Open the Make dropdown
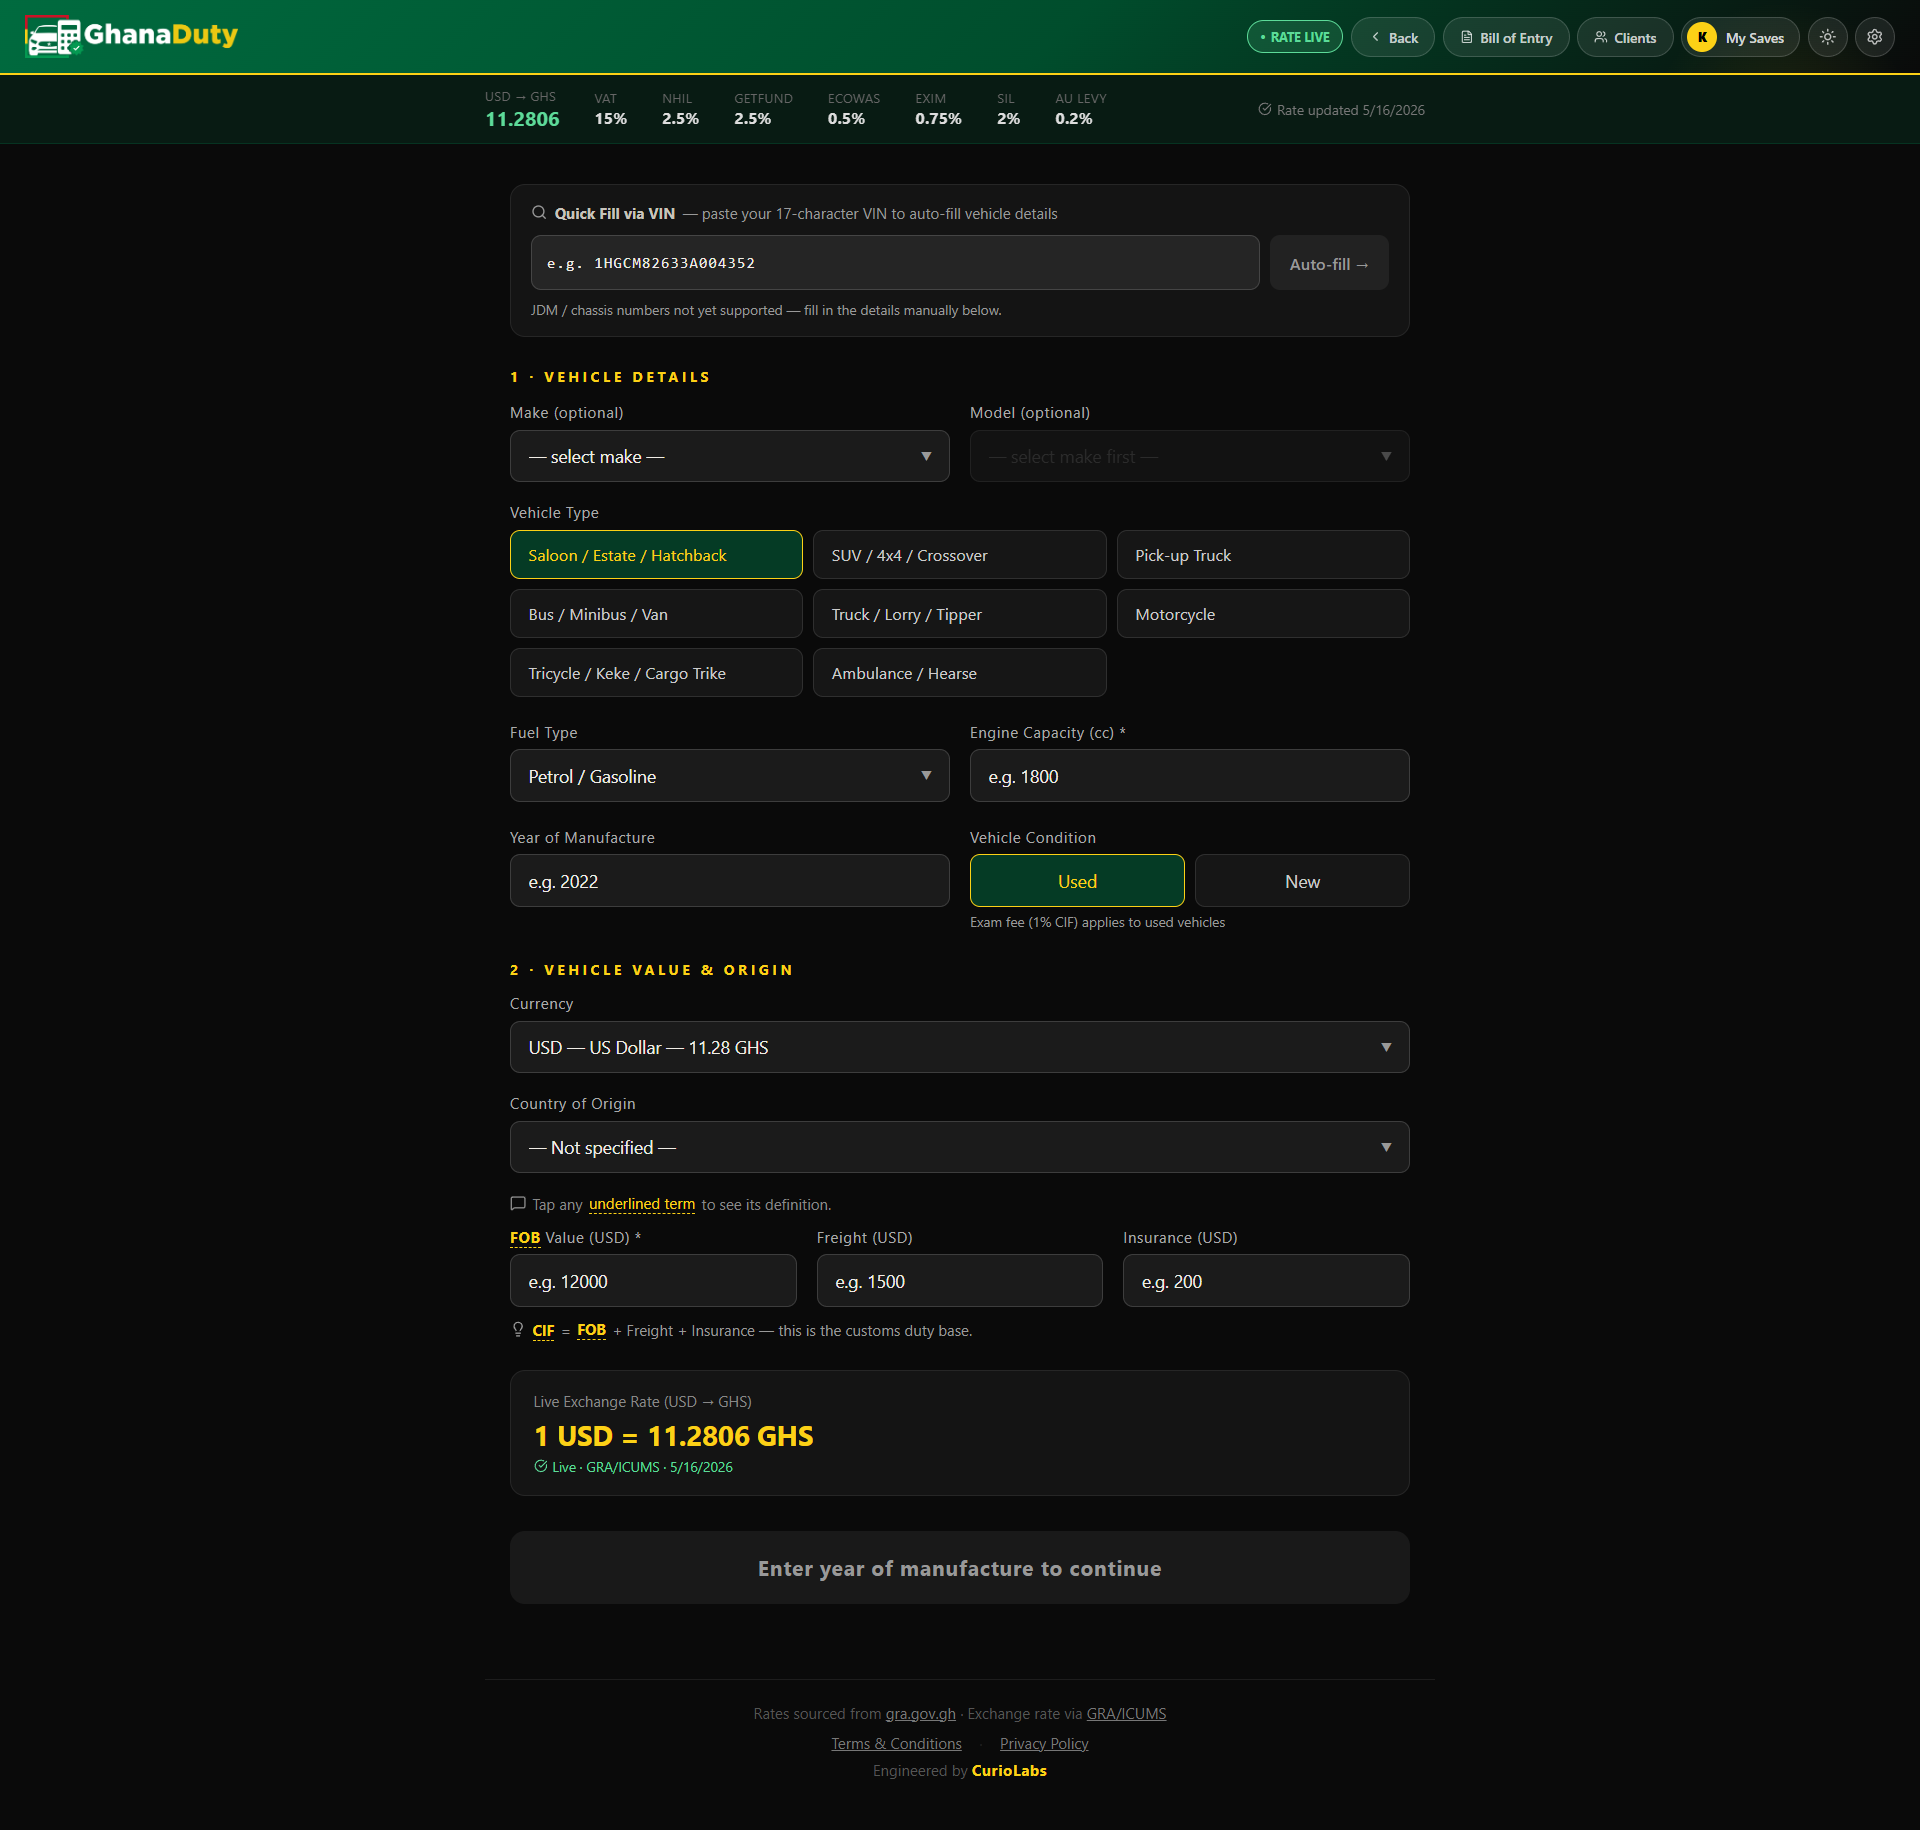This screenshot has width=1920, height=1830. pos(729,456)
